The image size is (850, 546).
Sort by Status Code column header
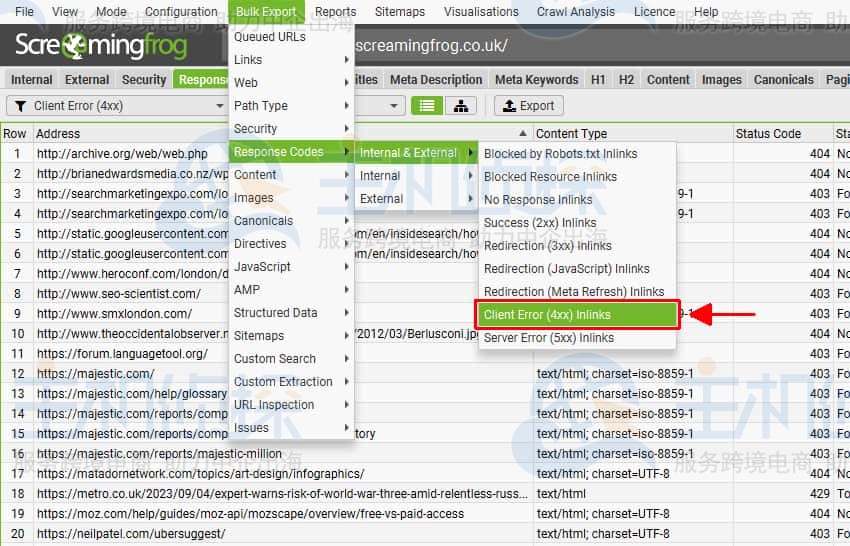tap(768, 134)
